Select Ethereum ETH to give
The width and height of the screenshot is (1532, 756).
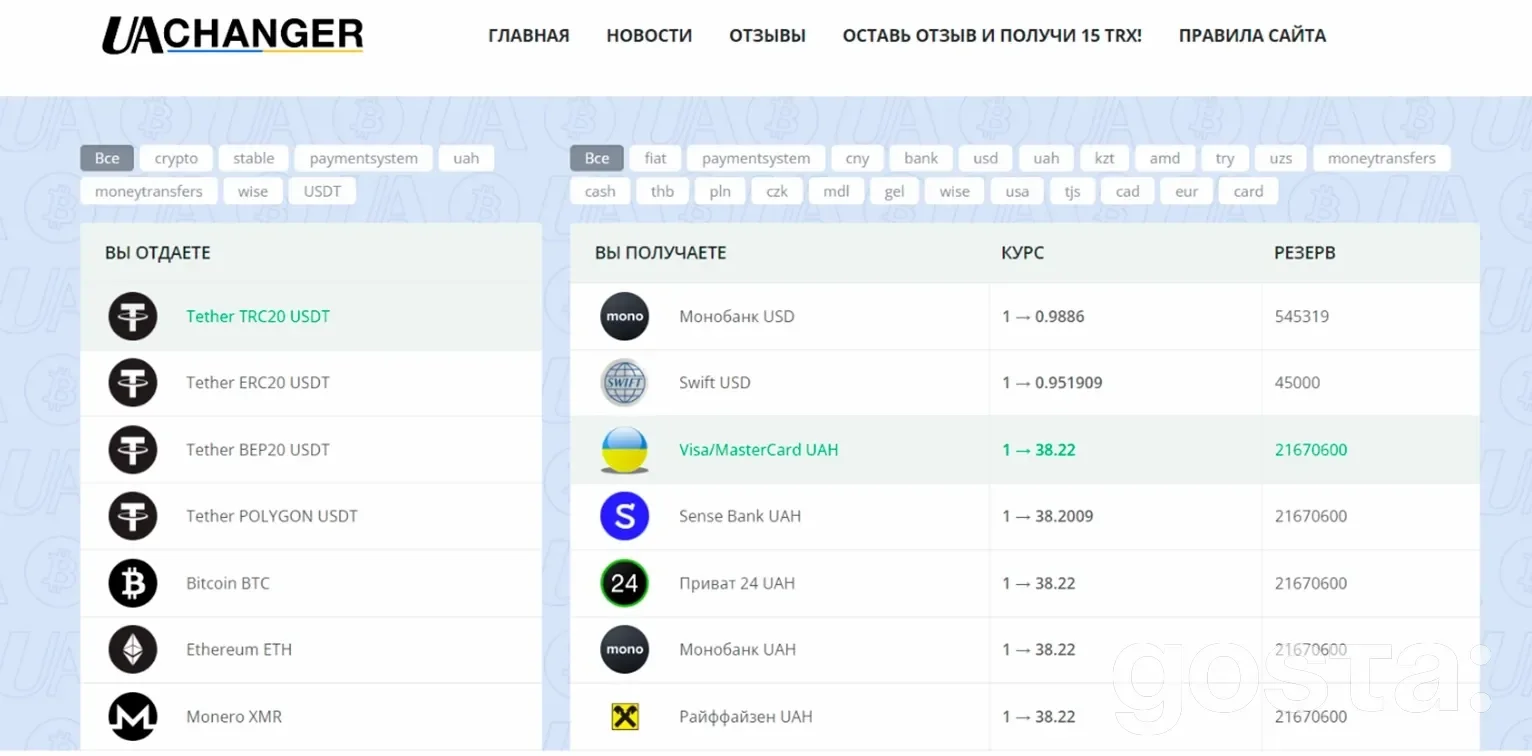pos(311,649)
